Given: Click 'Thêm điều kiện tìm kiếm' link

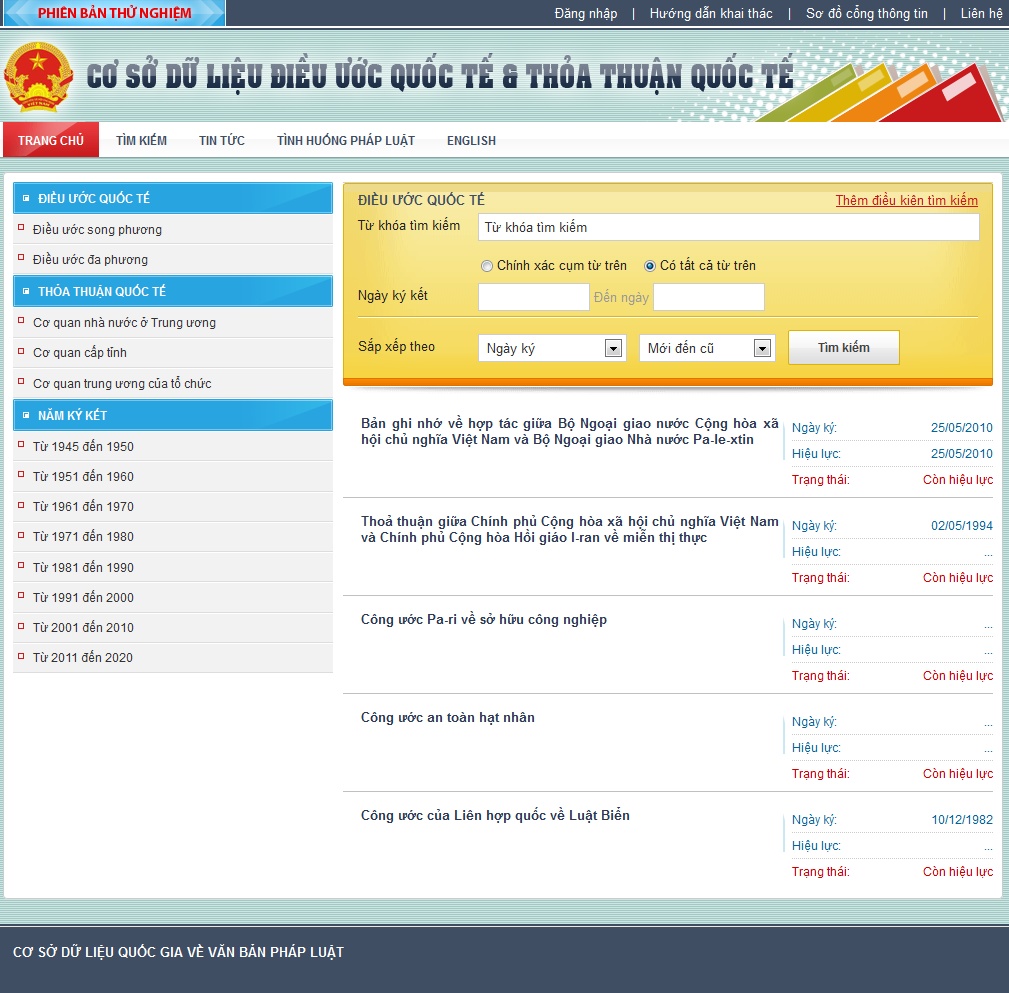Looking at the screenshot, I should tap(906, 200).
